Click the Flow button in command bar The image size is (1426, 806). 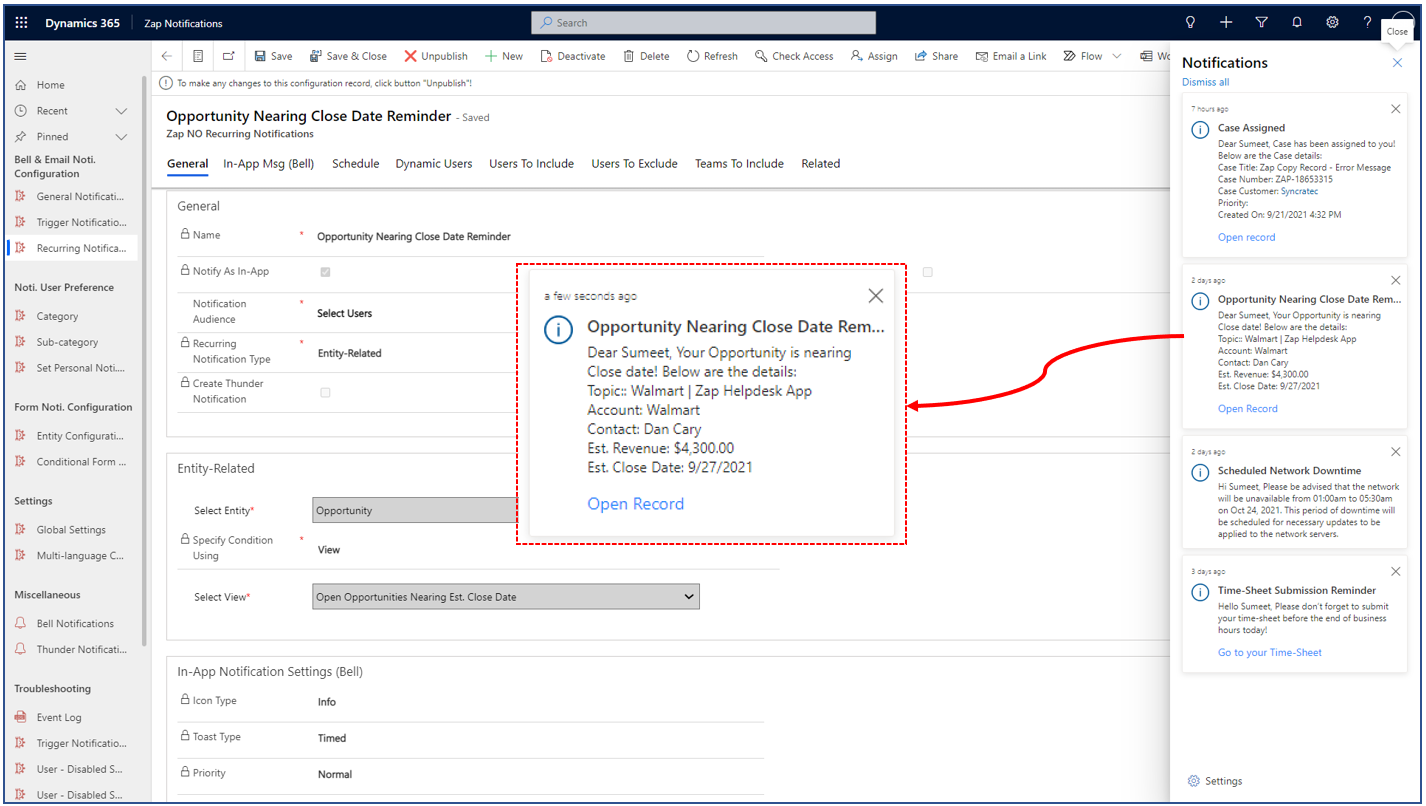(x=1083, y=56)
